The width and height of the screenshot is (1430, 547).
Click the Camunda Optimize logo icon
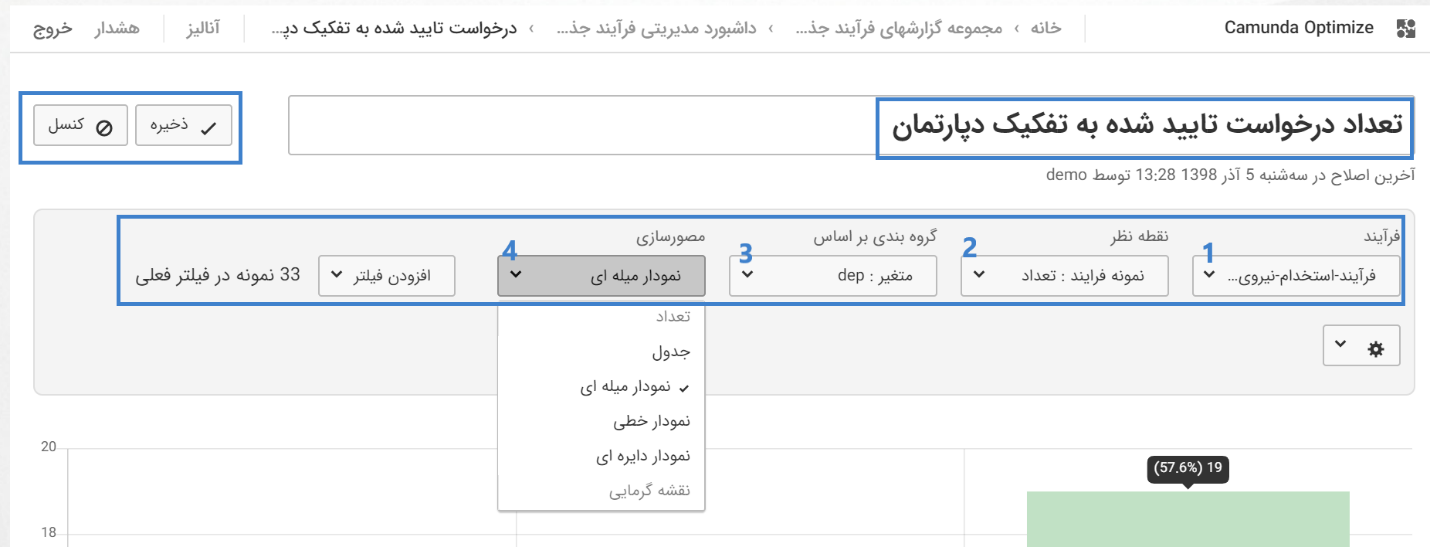1405,28
